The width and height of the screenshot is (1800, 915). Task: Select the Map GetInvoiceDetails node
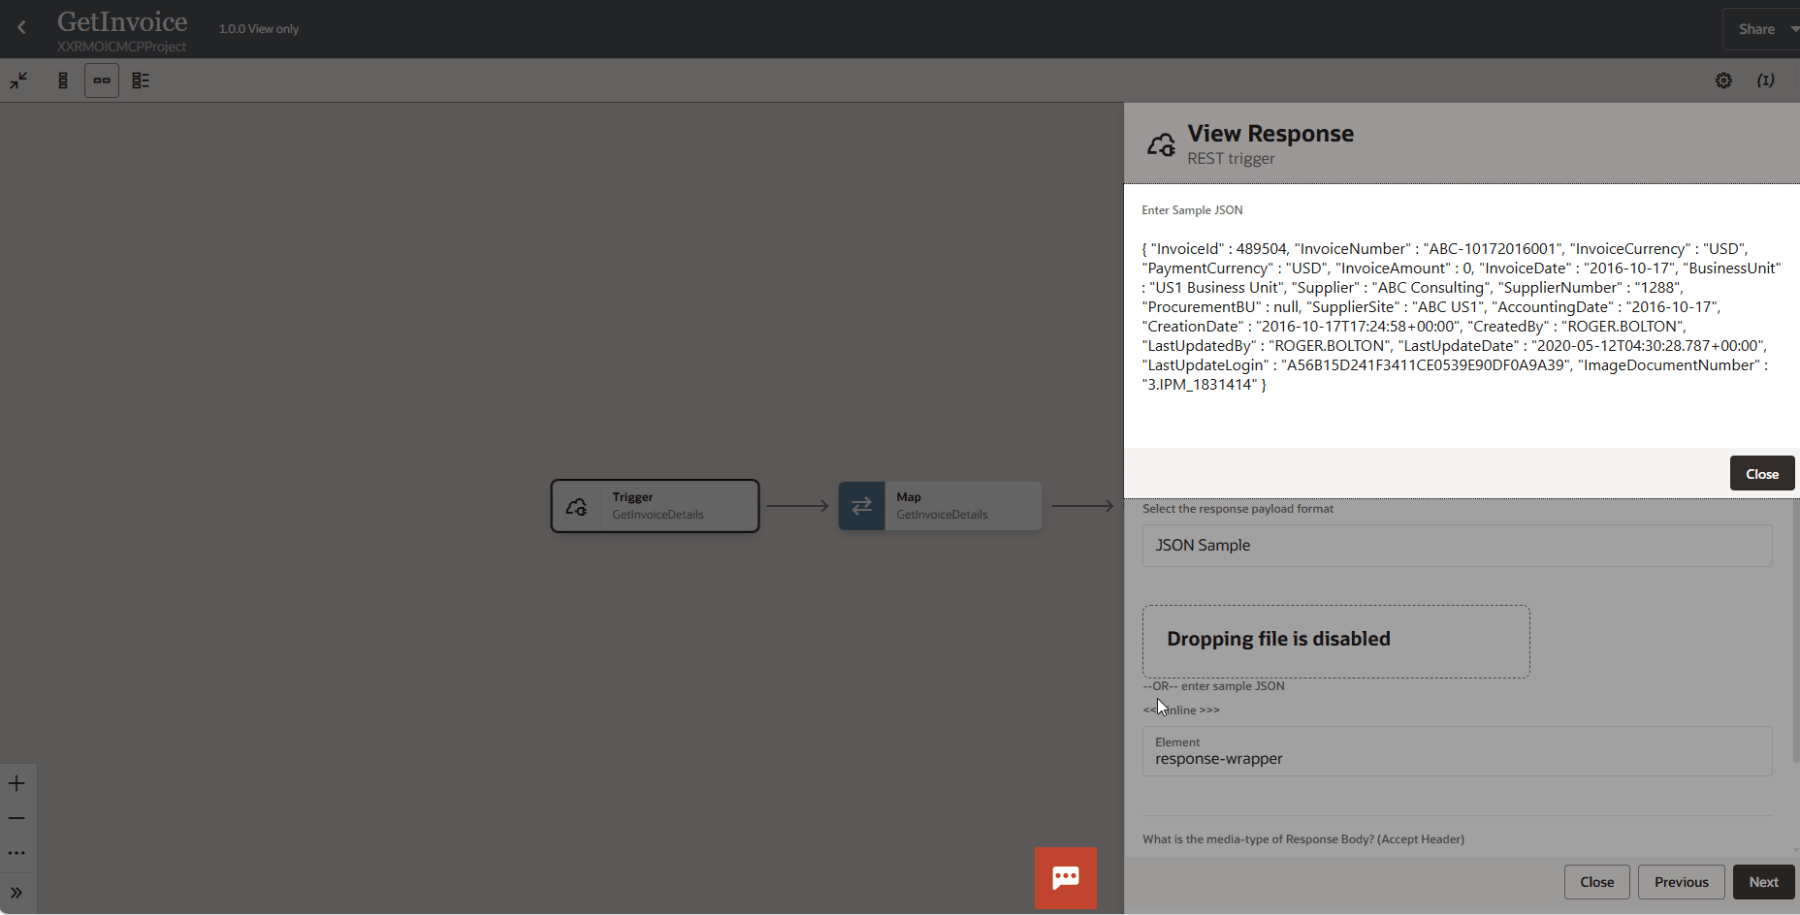tap(940, 506)
